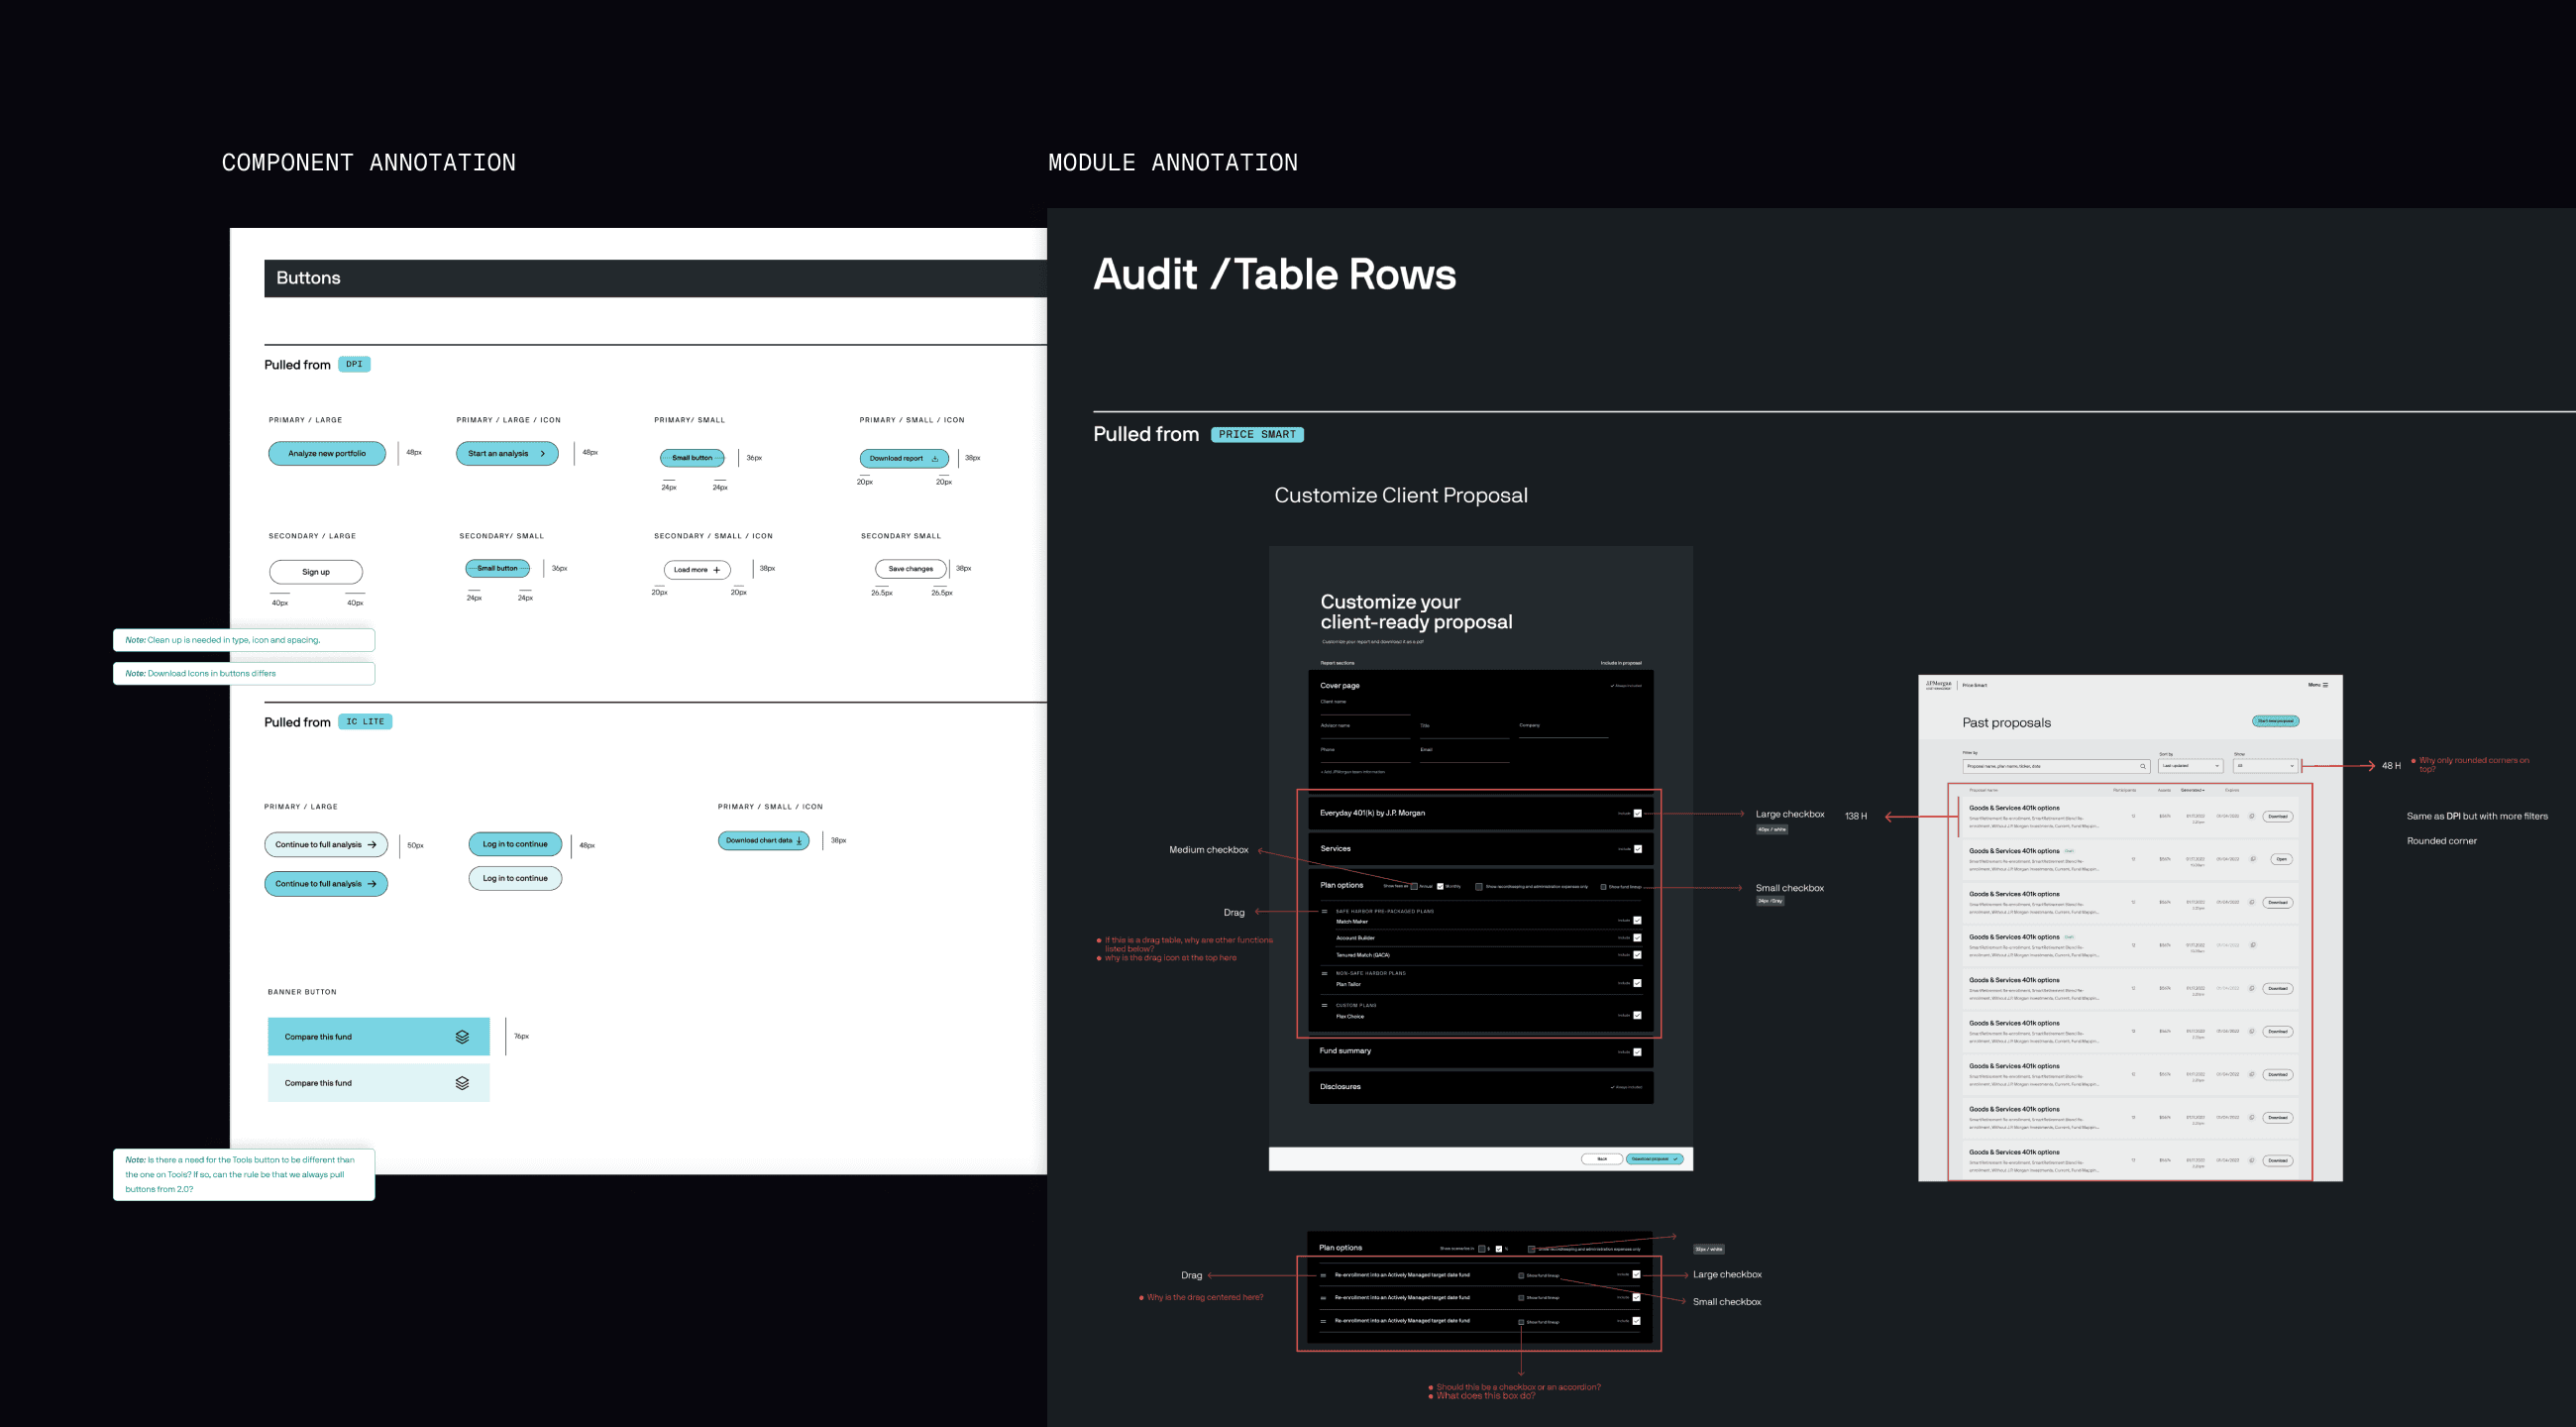Click the search icon in the Past proposals filter field

(2142, 766)
